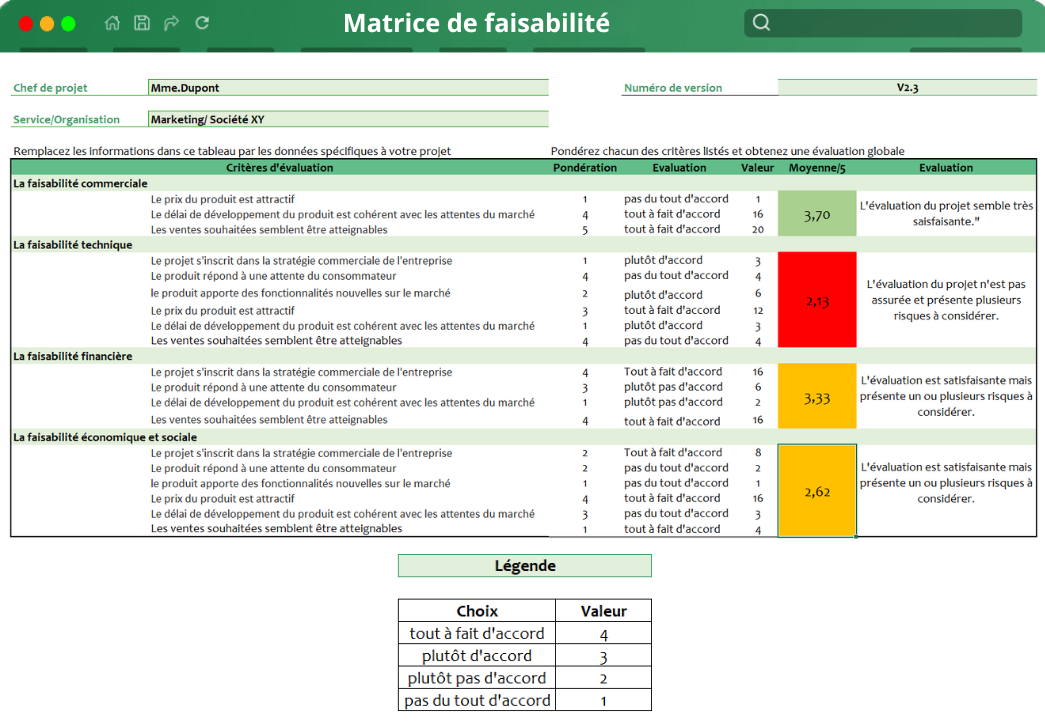Click the Home icon in the toolbar
The width and height of the screenshot is (1045, 727).
tap(112, 22)
